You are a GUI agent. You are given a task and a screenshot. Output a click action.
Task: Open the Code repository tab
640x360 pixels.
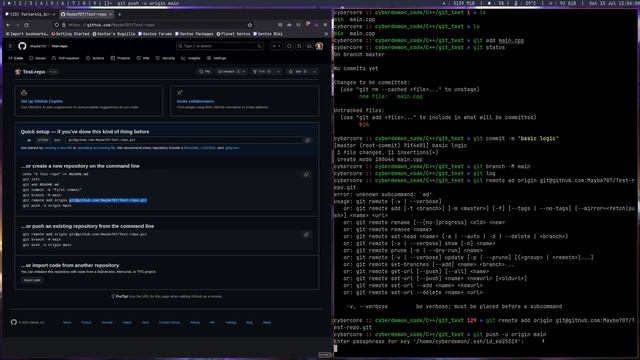pos(16,58)
